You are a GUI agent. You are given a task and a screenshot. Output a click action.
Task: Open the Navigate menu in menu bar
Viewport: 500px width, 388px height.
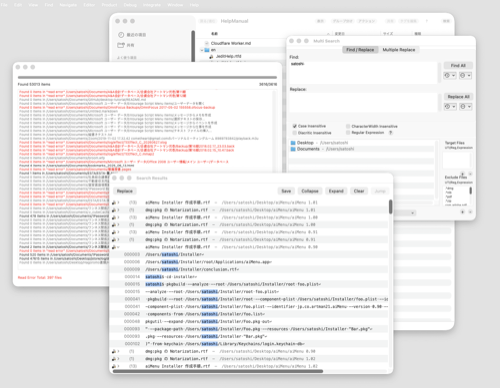68,5
